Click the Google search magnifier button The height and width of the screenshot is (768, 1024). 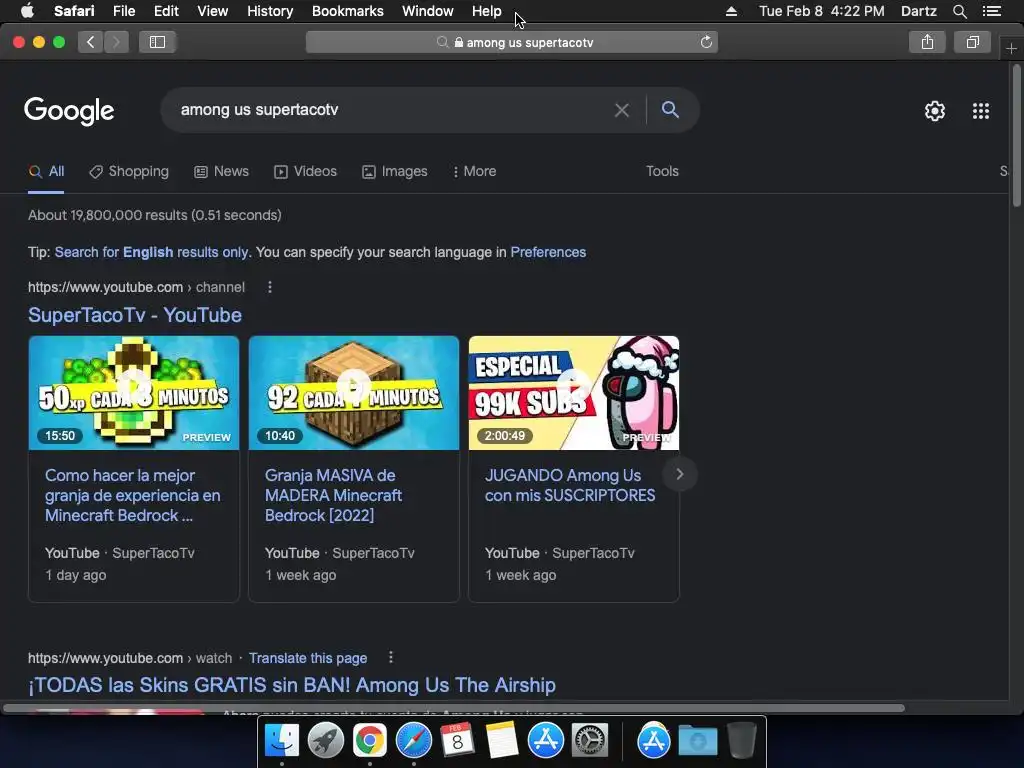tap(670, 110)
